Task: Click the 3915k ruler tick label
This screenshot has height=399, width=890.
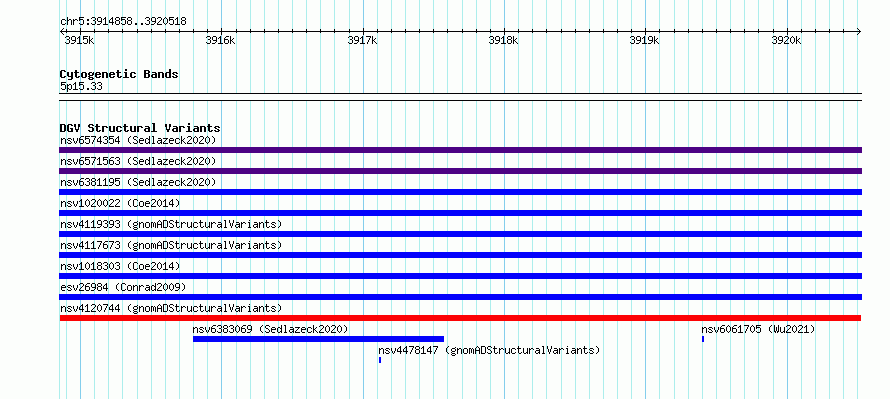Action: click(79, 40)
